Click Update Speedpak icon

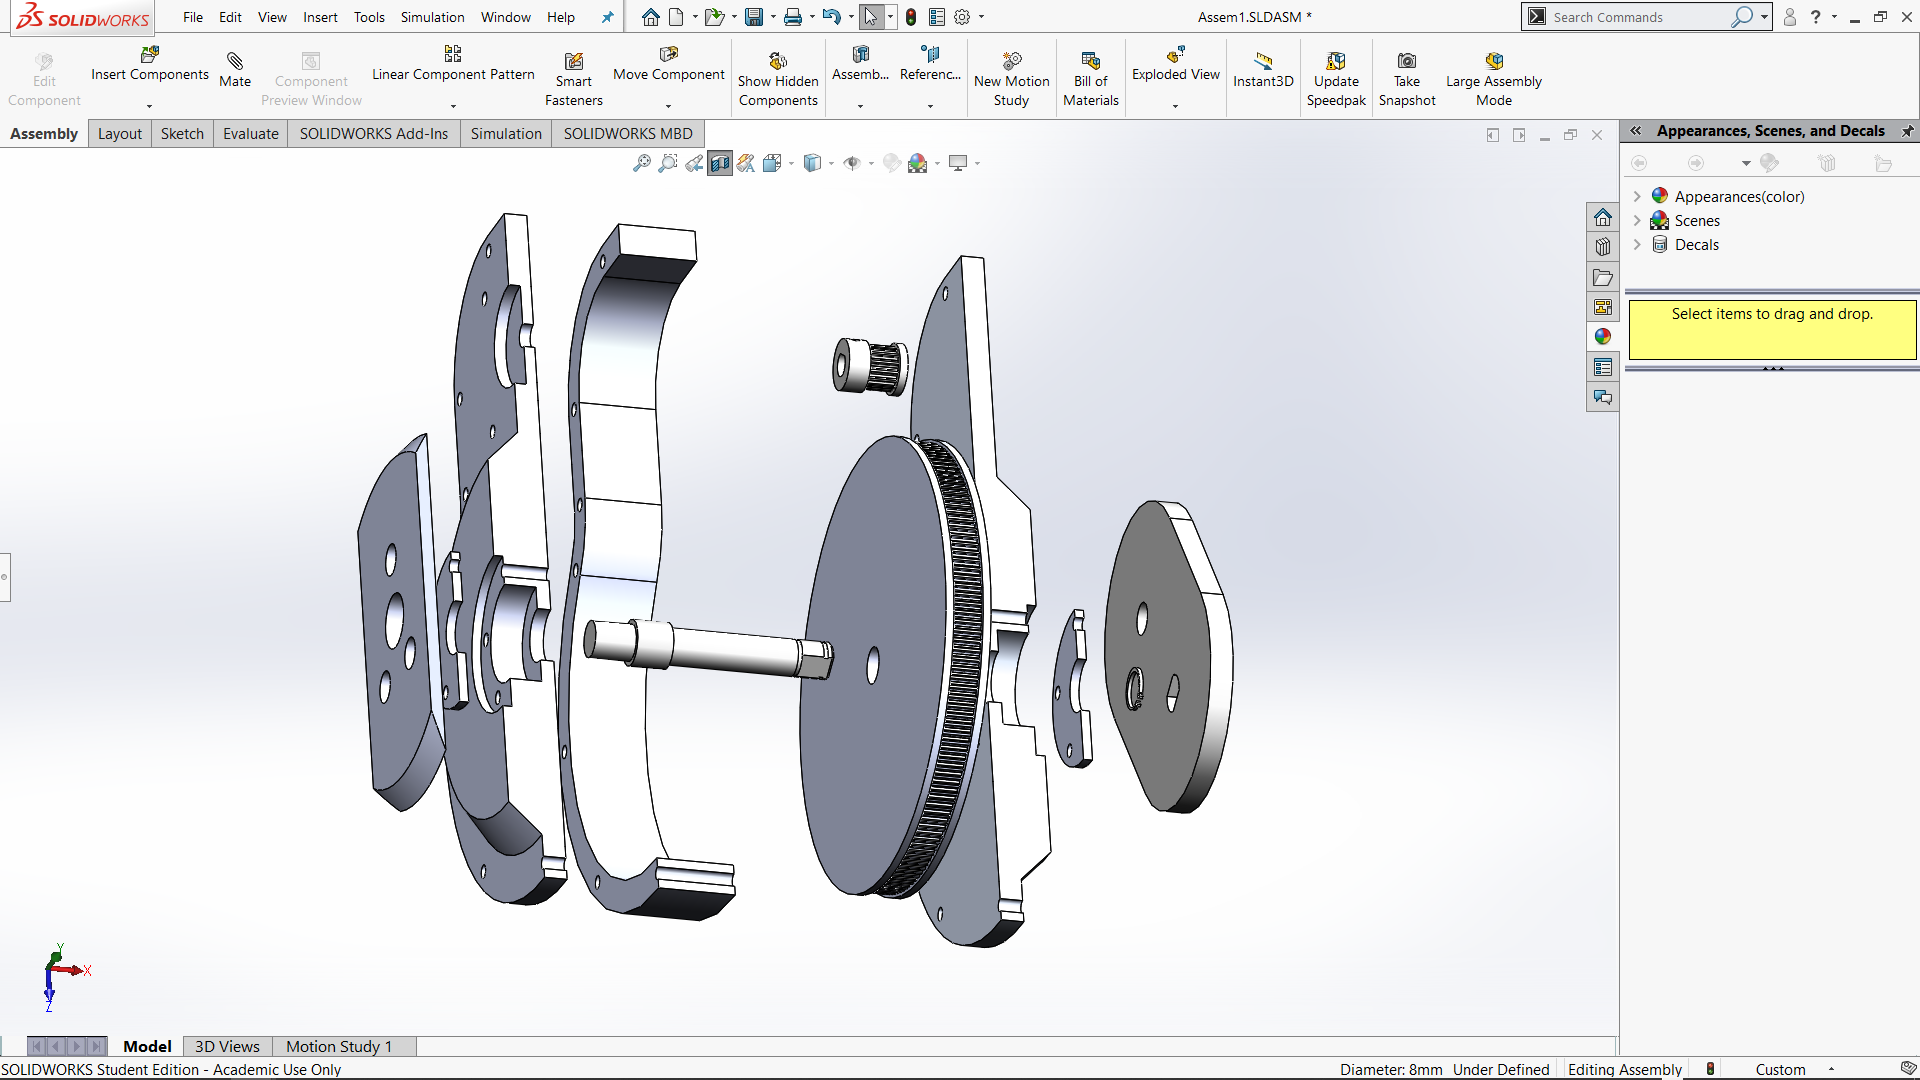tap(1335, 62)
